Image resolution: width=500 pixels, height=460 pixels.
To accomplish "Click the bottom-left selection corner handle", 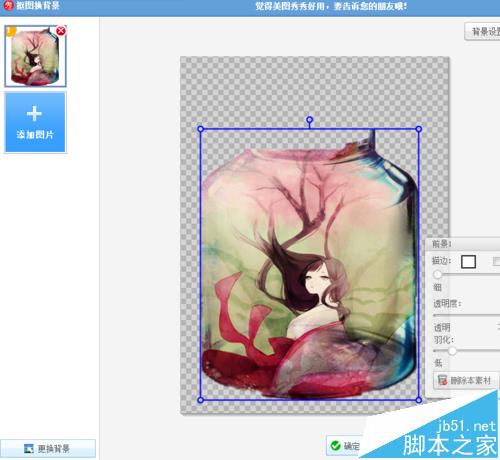I will [200, 400].
